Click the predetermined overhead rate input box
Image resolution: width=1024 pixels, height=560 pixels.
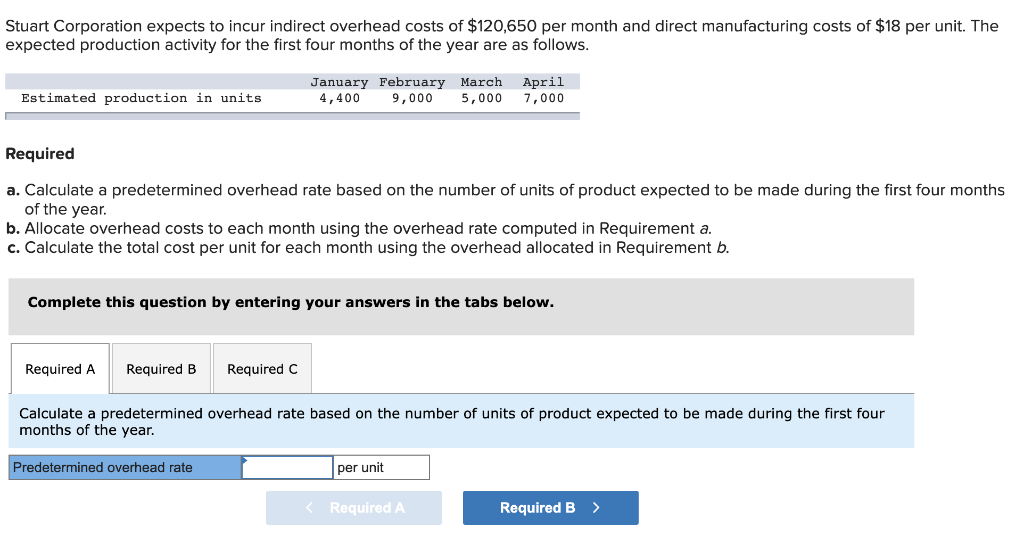(288, 467)
